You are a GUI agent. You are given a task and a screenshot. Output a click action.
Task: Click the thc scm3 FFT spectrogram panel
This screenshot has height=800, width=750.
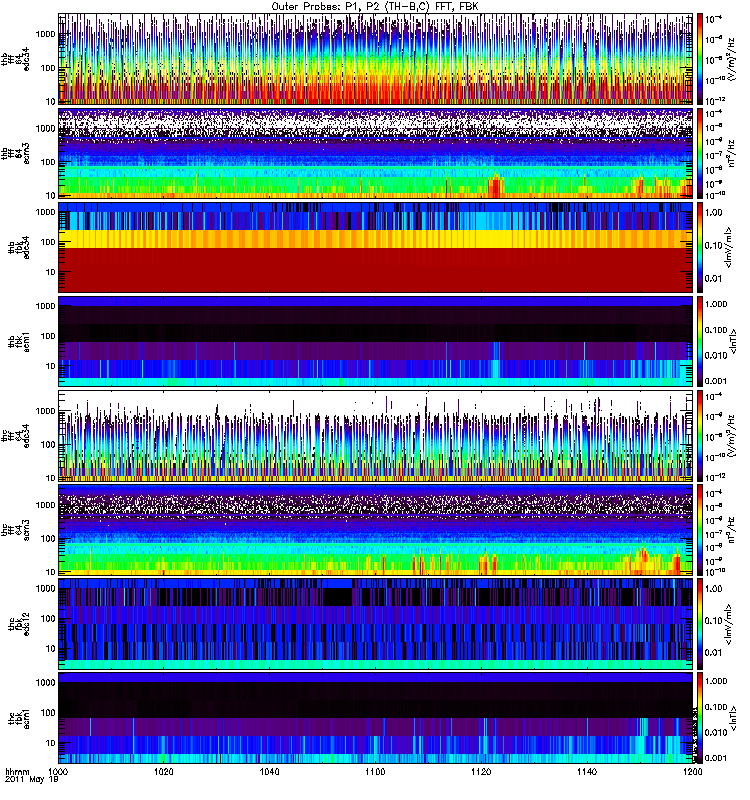(x=375, y=530)
